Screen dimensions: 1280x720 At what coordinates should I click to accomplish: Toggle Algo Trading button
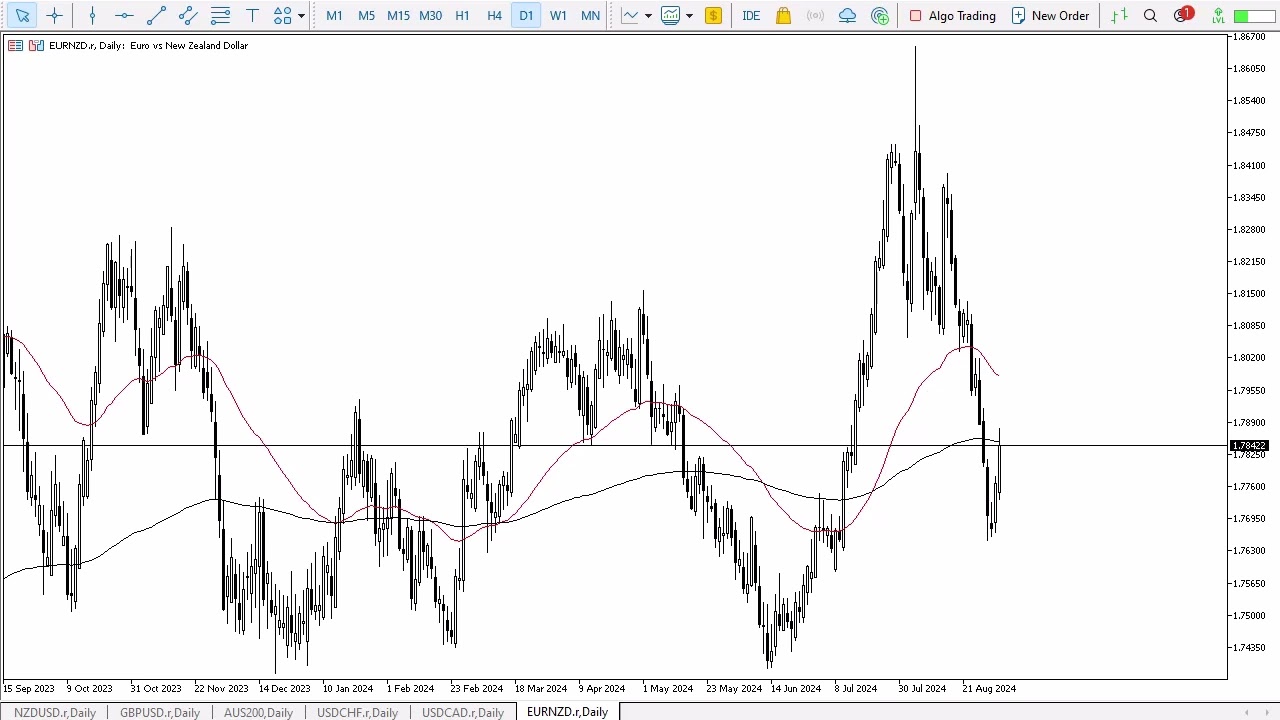pos(952,15)
